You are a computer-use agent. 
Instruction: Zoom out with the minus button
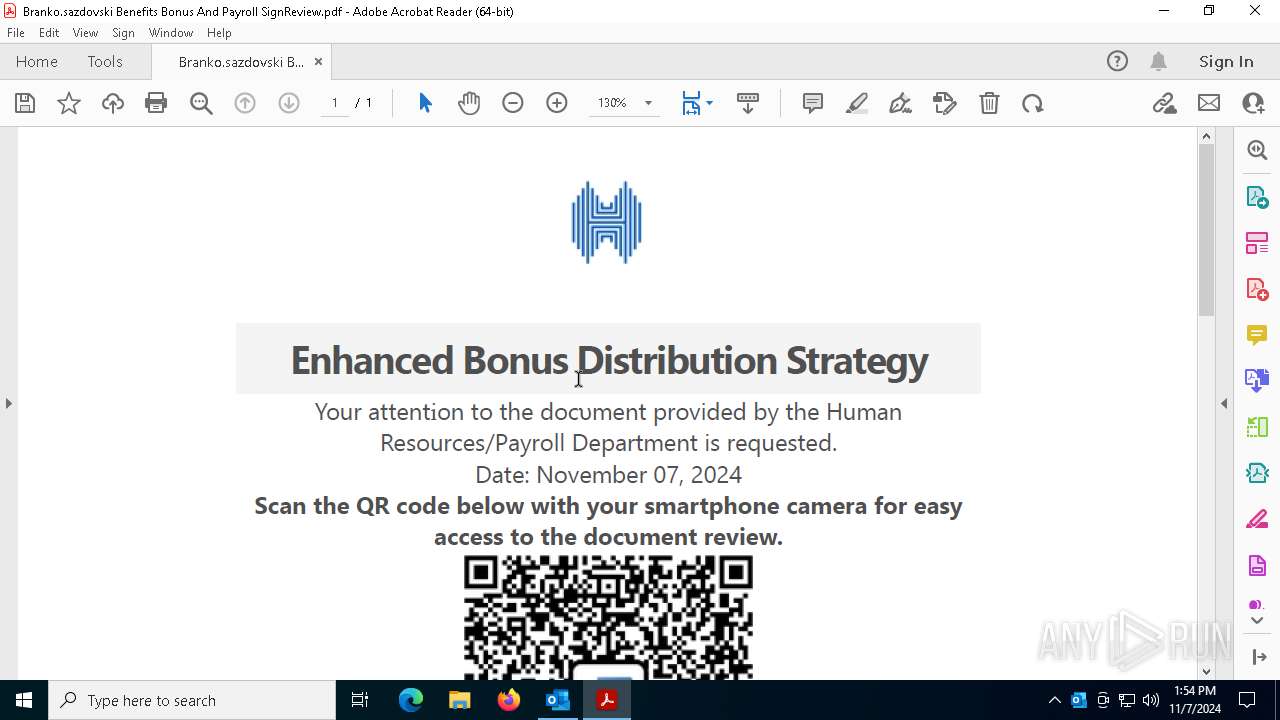pos(513,103)
